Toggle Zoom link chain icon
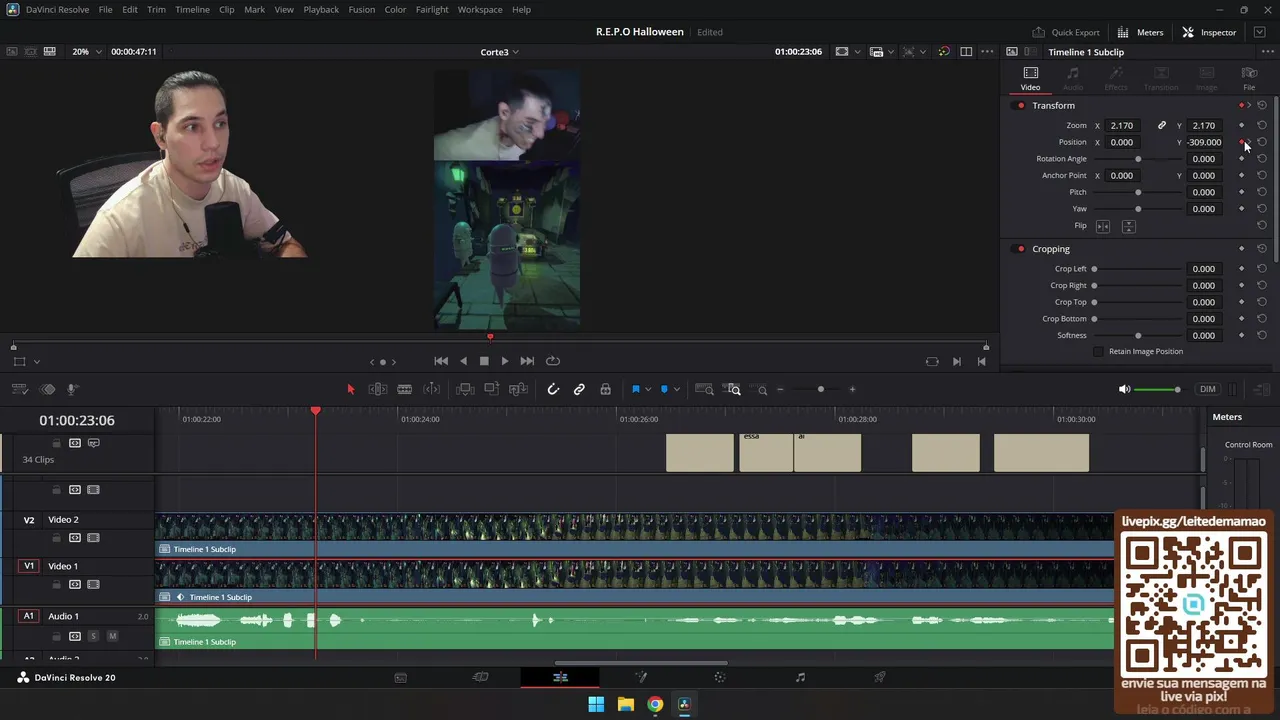Screen dimensions: 1280x720 (1162, 126)
